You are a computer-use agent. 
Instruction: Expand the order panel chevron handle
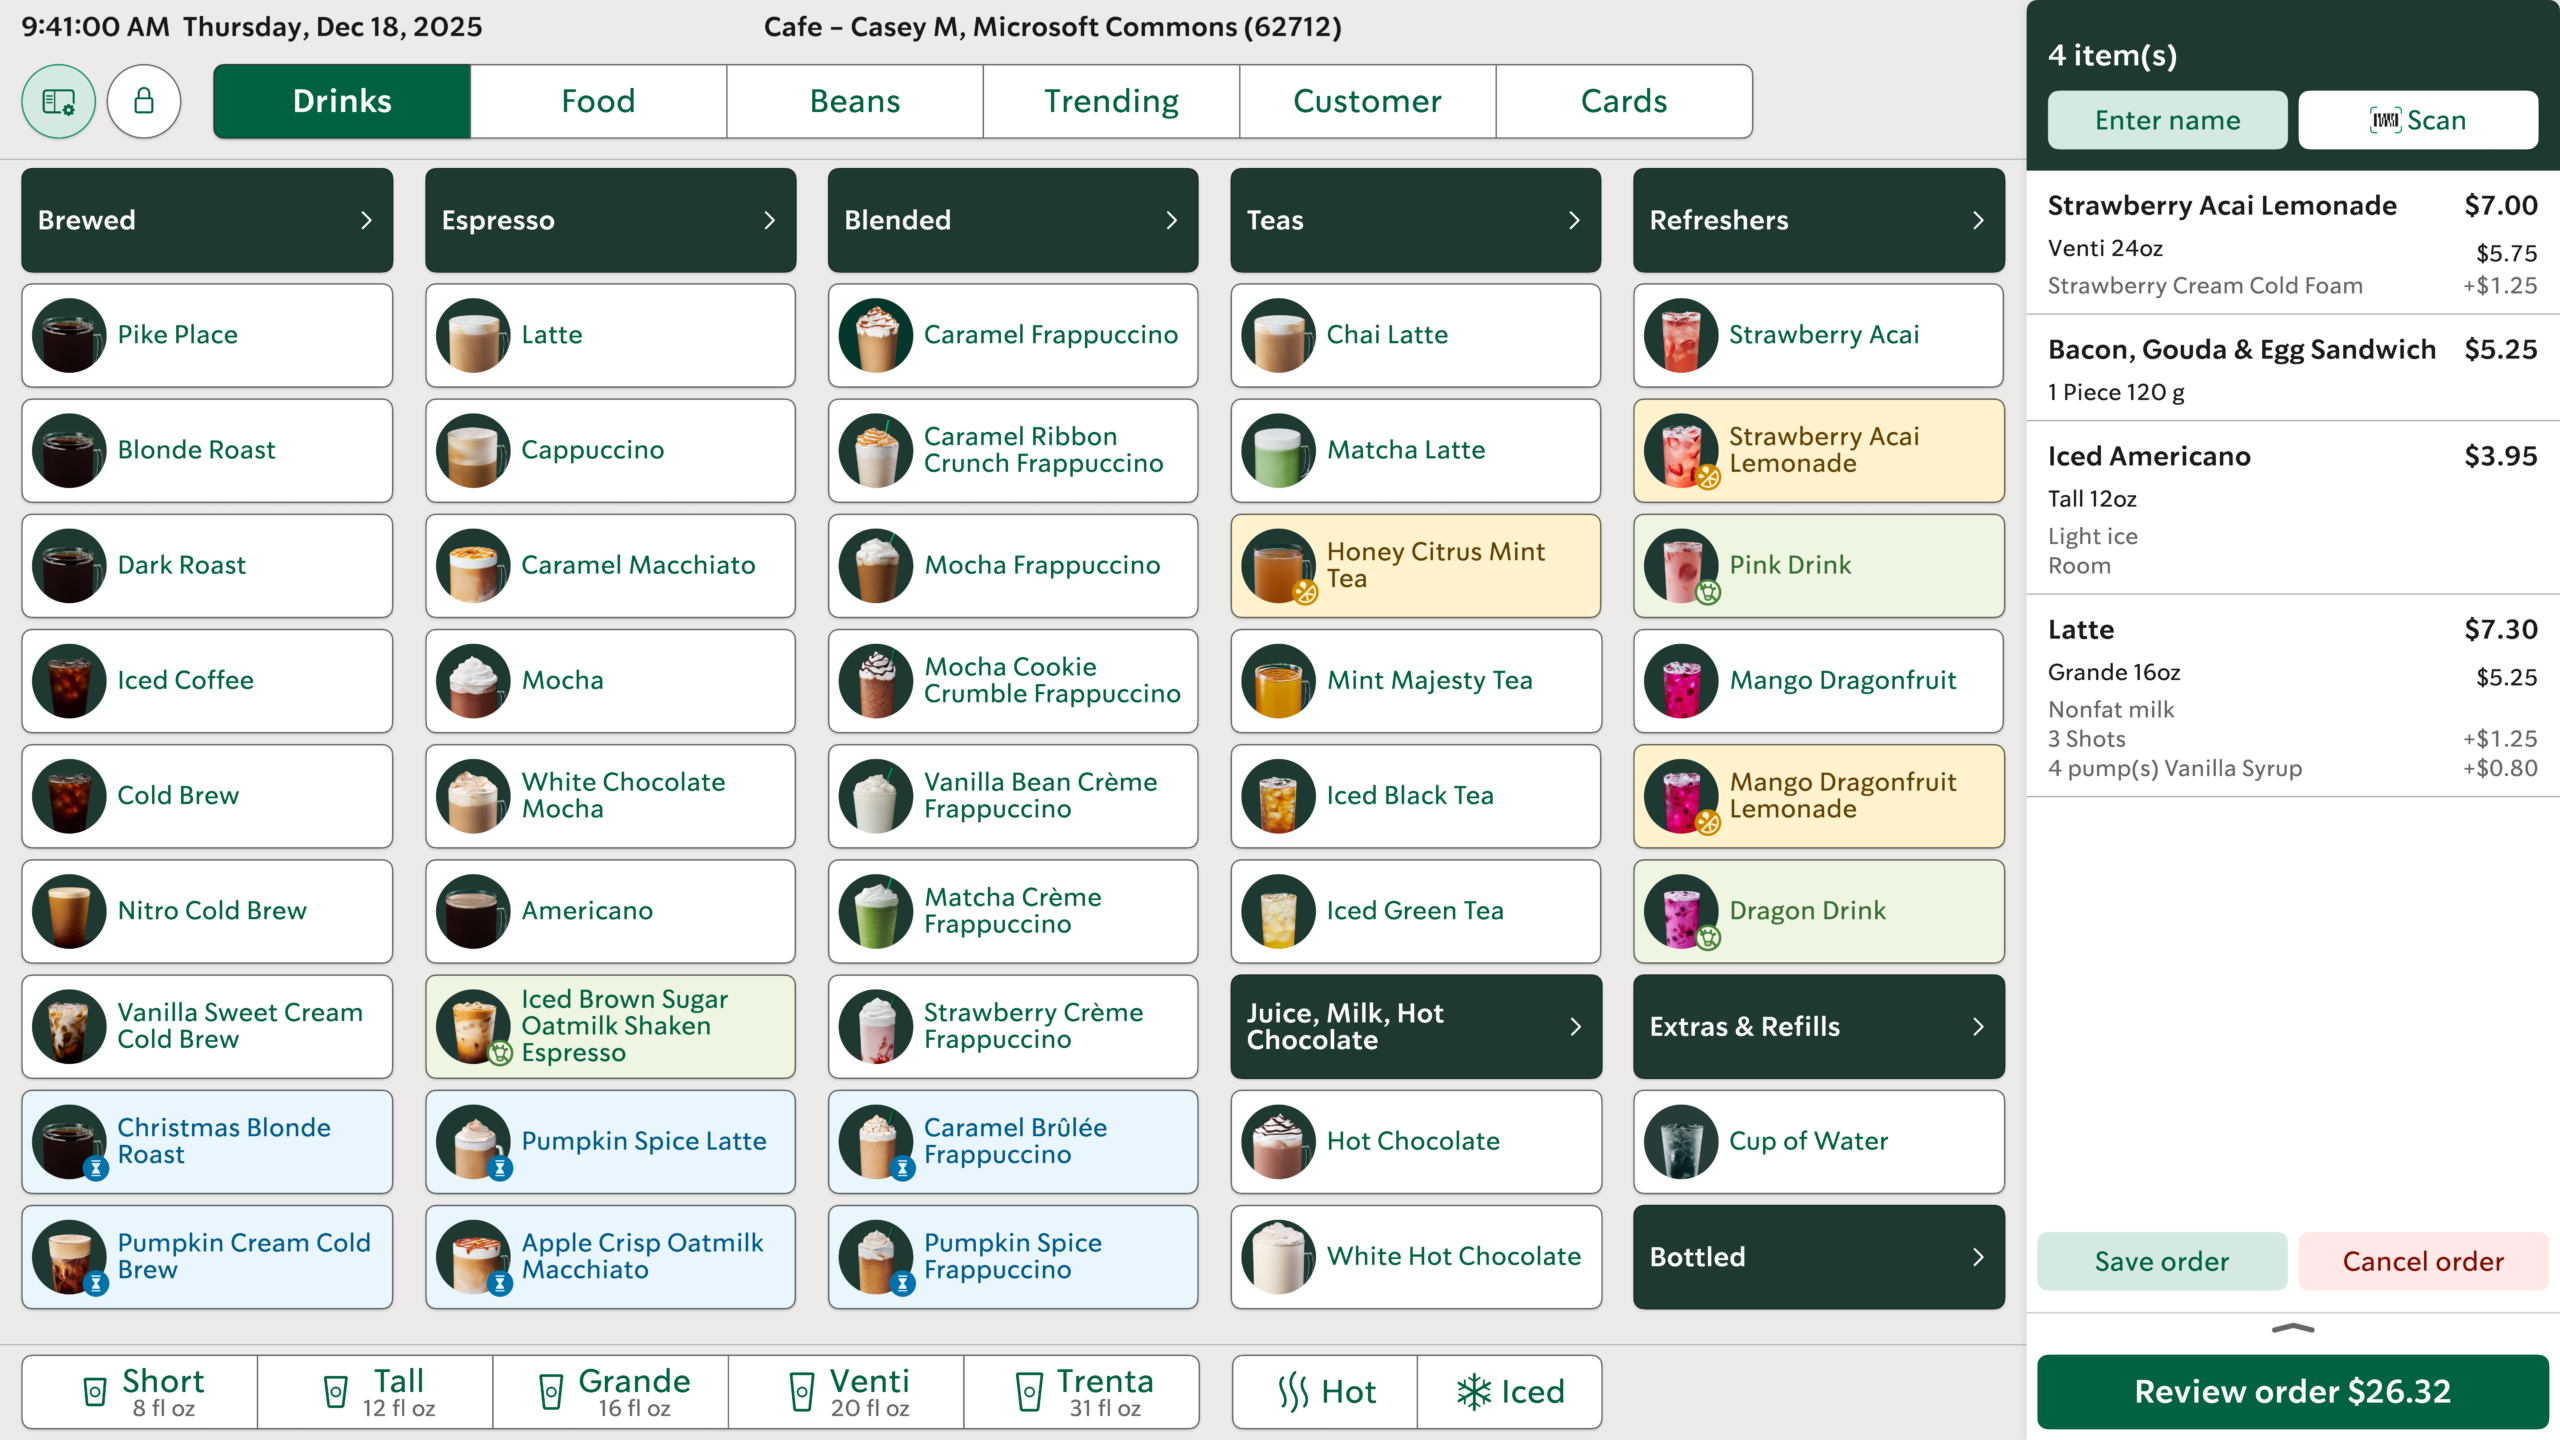pos(2293,1329)
